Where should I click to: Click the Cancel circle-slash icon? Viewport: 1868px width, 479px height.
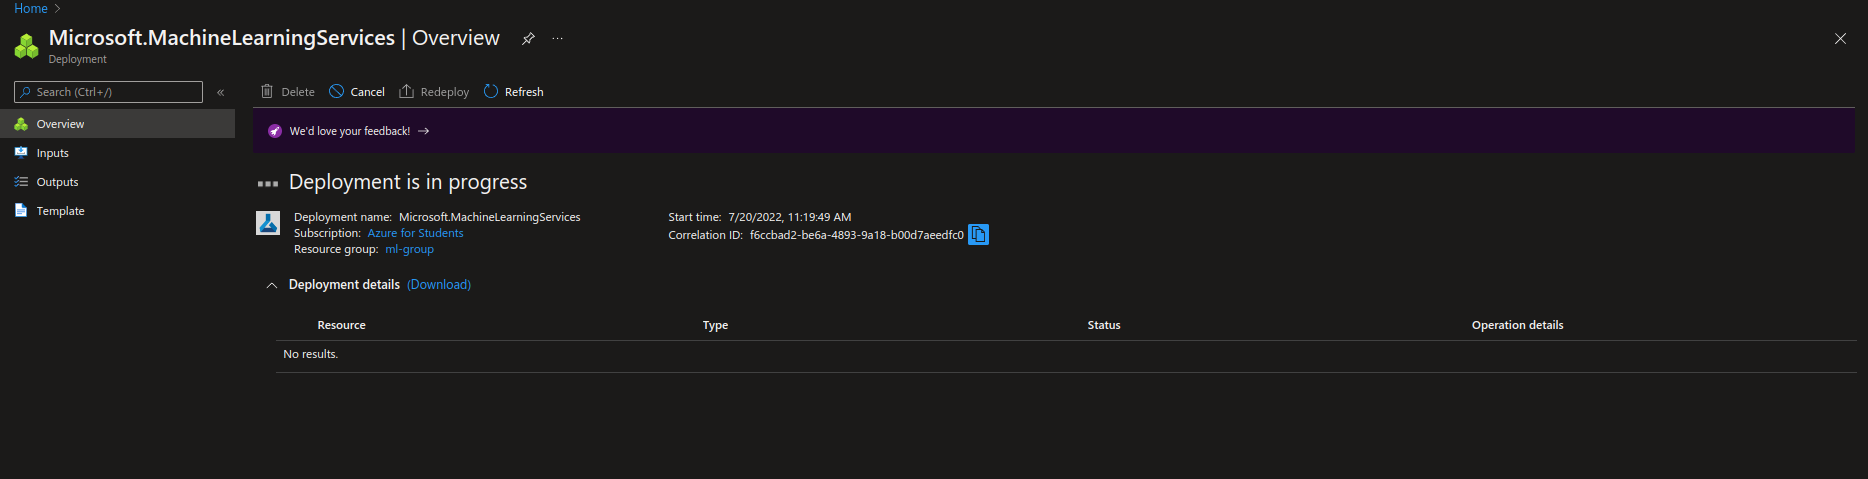click(336, 91)
